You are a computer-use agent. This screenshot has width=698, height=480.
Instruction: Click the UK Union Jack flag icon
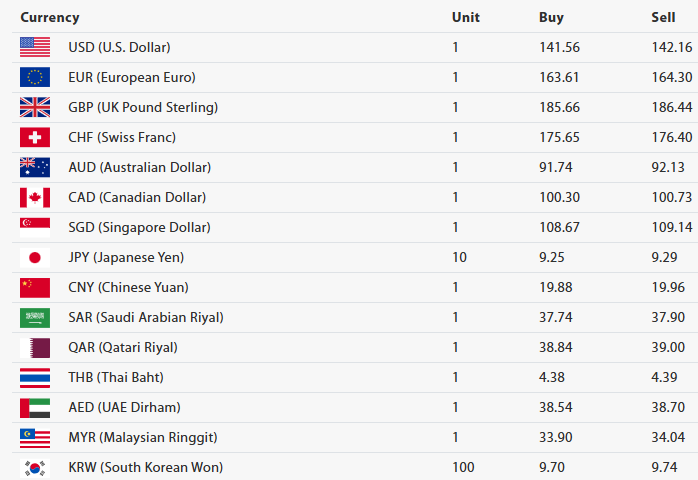coord(34,107)
